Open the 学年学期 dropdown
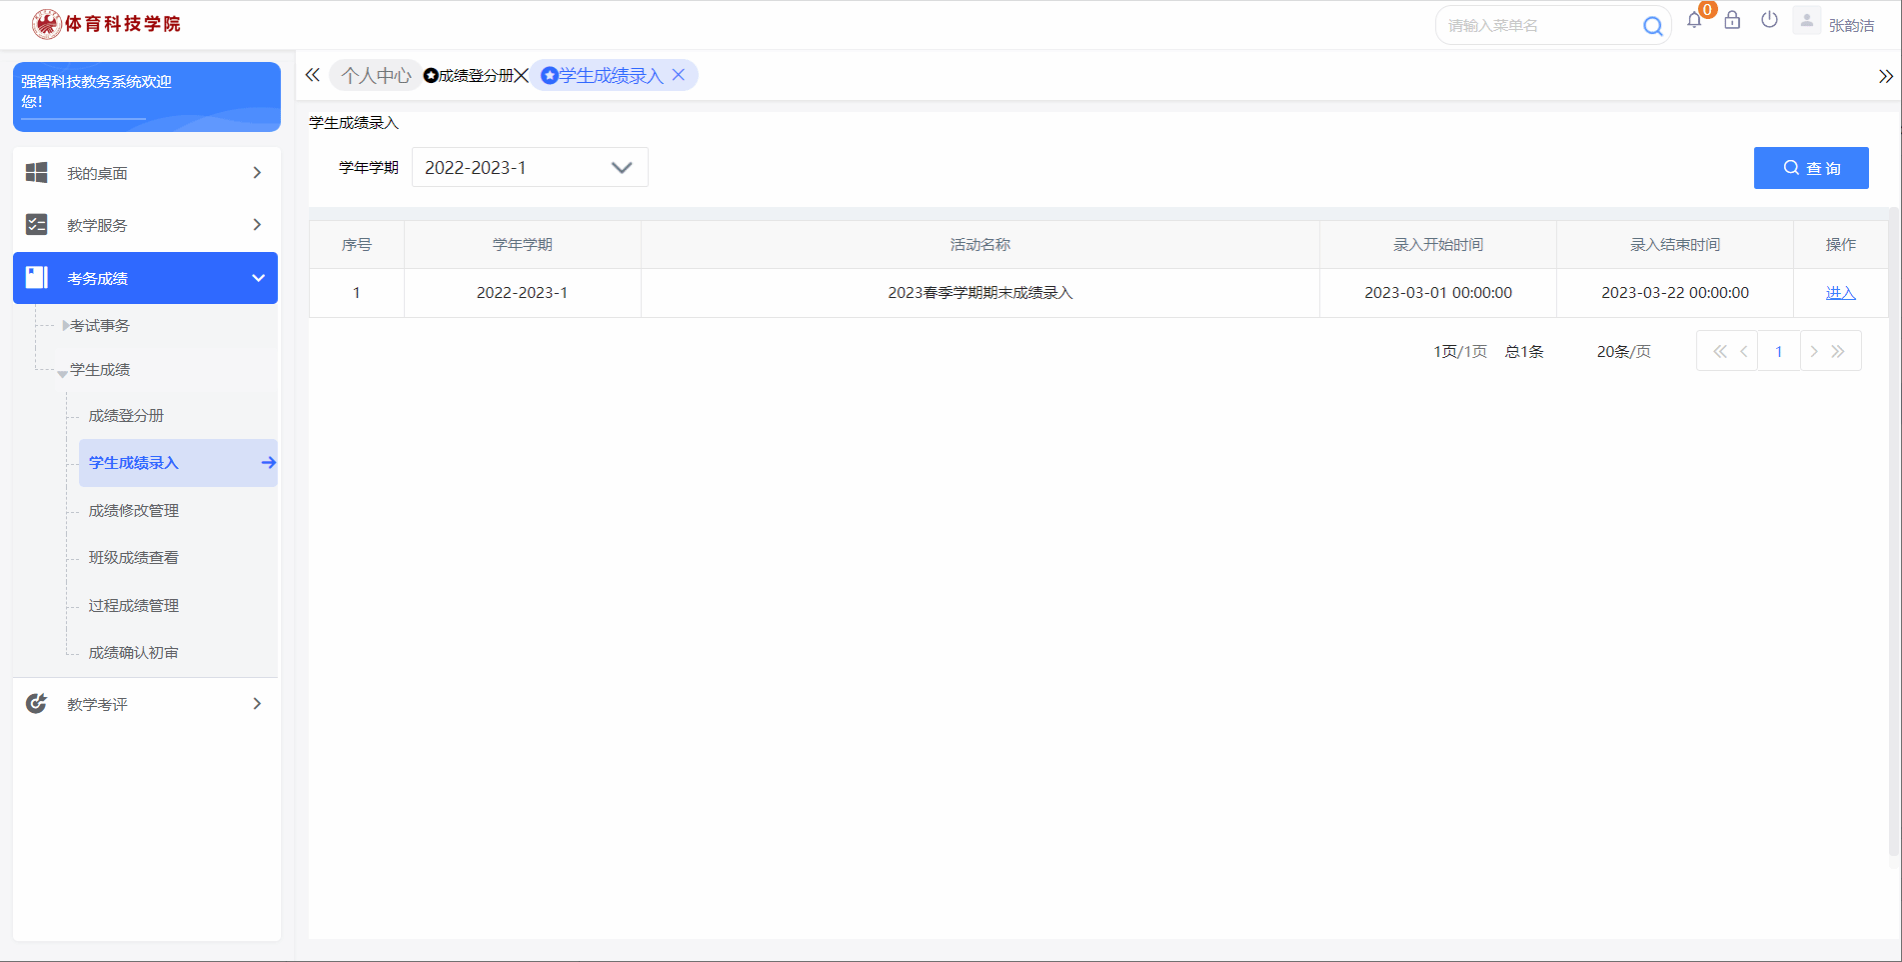Image resolution: width=1902 pixels, height=962 pixels. [530, 167]
